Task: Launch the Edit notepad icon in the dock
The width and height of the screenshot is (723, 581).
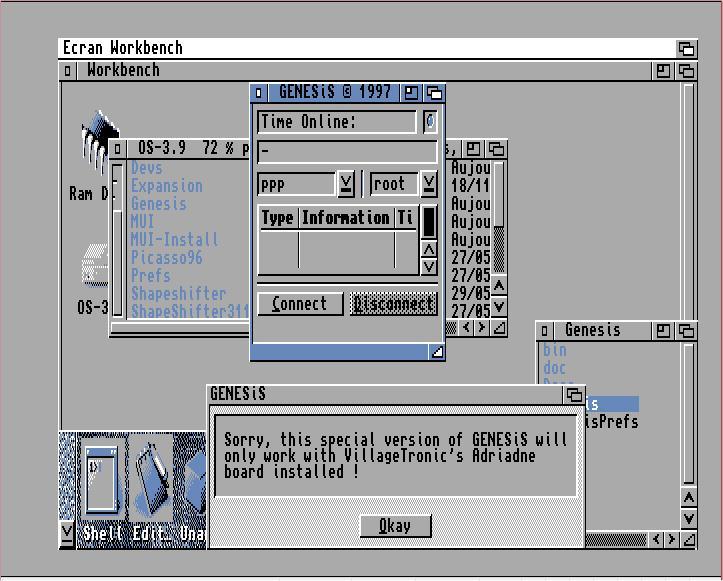Action: click(x=153, y=480)
